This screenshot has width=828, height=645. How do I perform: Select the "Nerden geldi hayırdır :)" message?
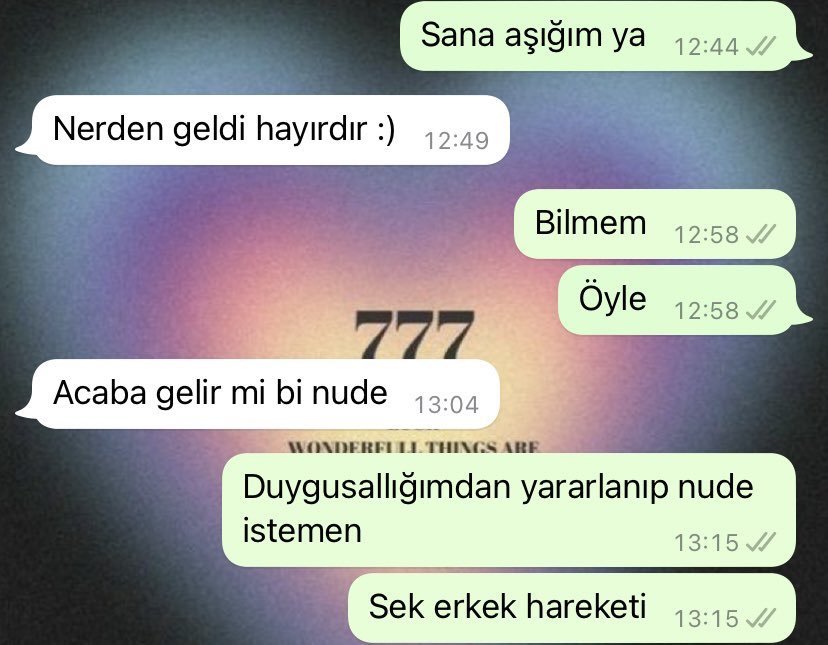(262, 130)
